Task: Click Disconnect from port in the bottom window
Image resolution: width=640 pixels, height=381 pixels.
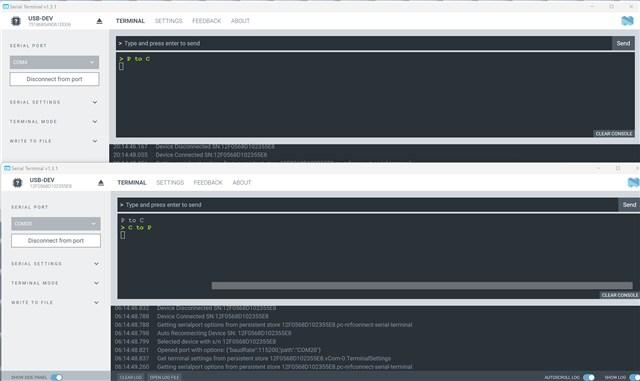Action: (56, 241)
